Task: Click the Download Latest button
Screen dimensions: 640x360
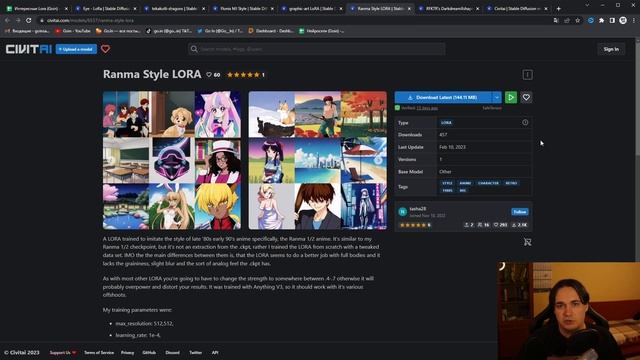Action: click(x=444, y=97)
